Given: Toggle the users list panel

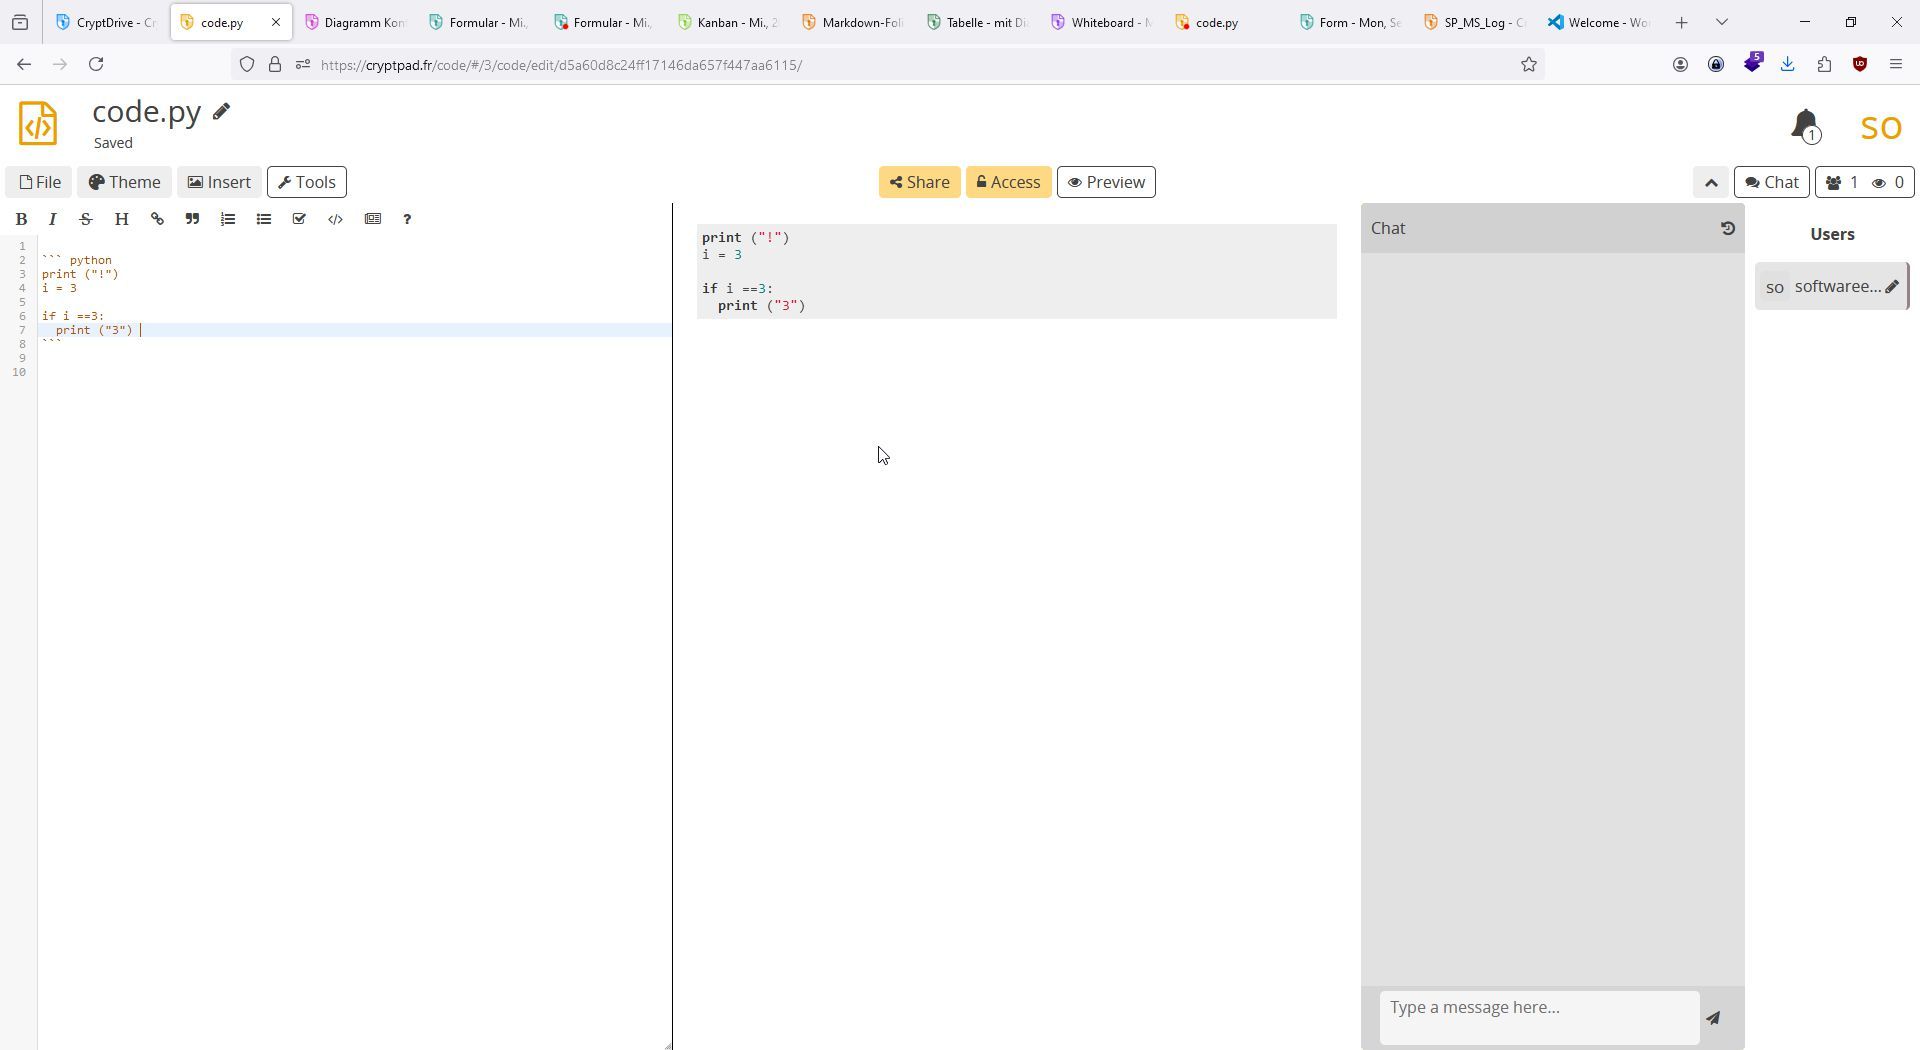Looking at the screenshot, I should pos(1864,182).
